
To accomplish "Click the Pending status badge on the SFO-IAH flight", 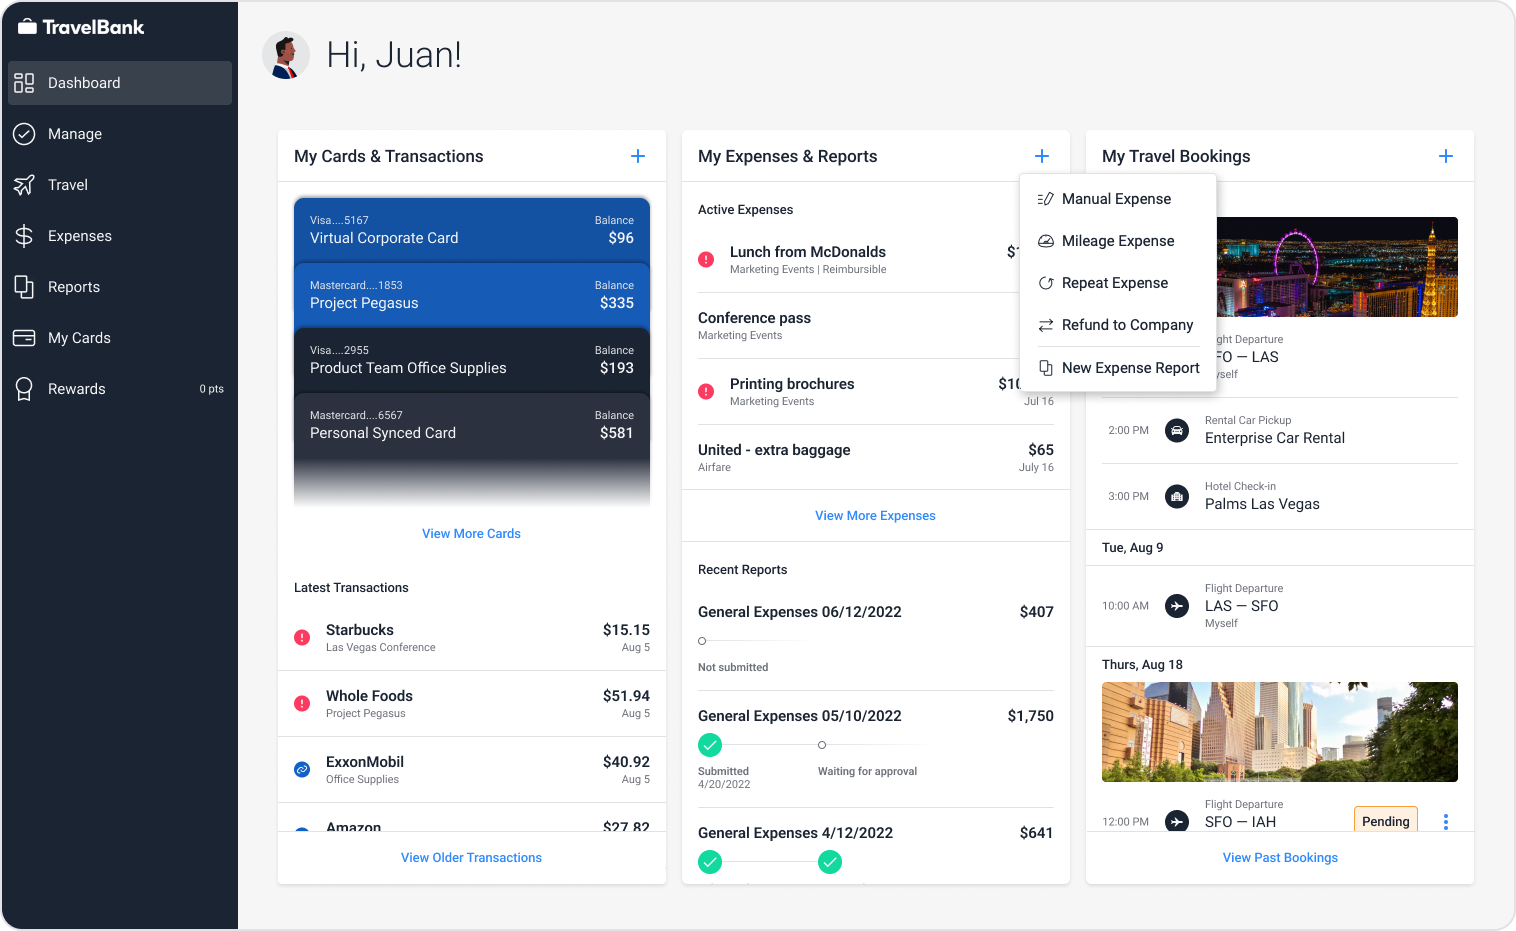I will tap(1385, 821).
